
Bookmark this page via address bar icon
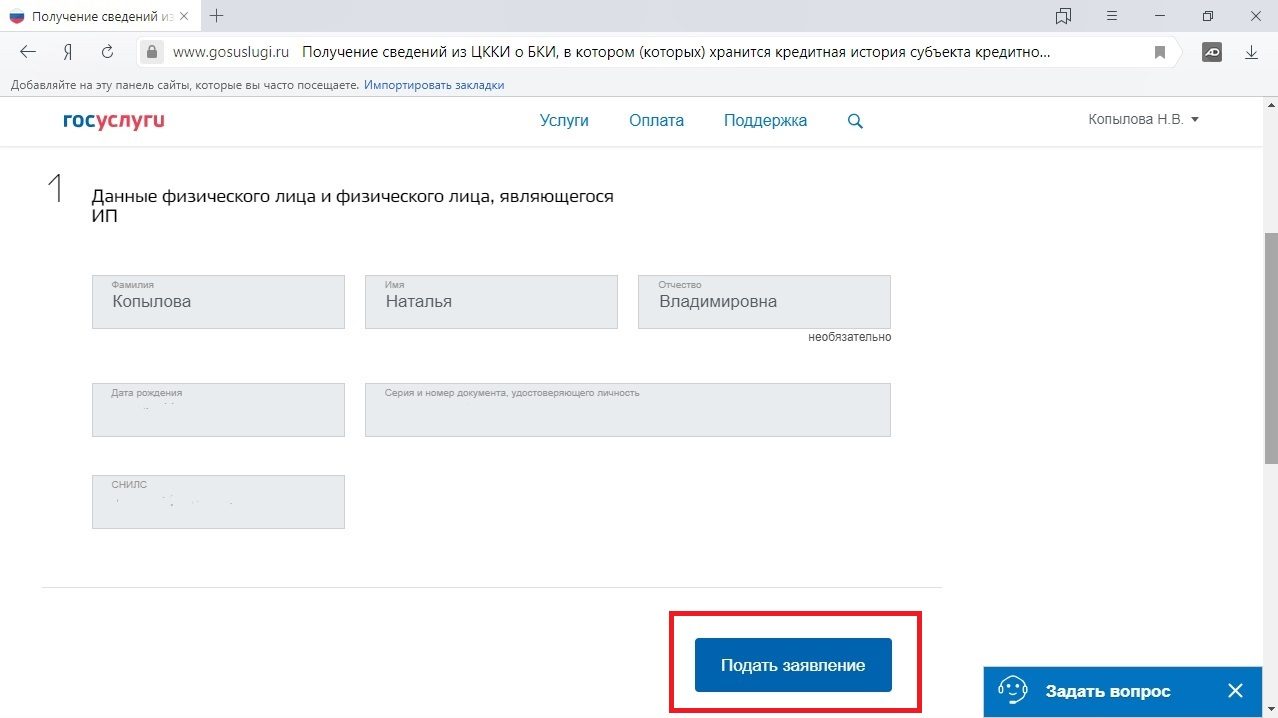(1160, 52)
